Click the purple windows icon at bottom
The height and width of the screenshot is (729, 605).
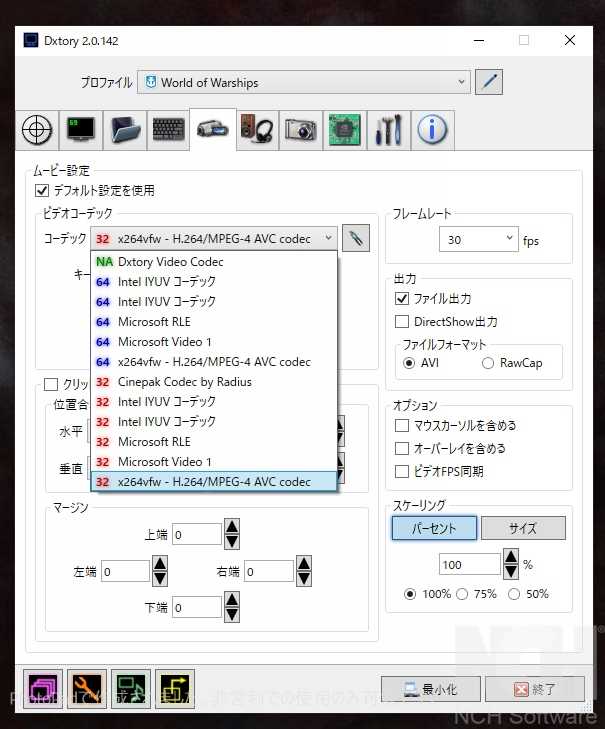coord(43,689)
